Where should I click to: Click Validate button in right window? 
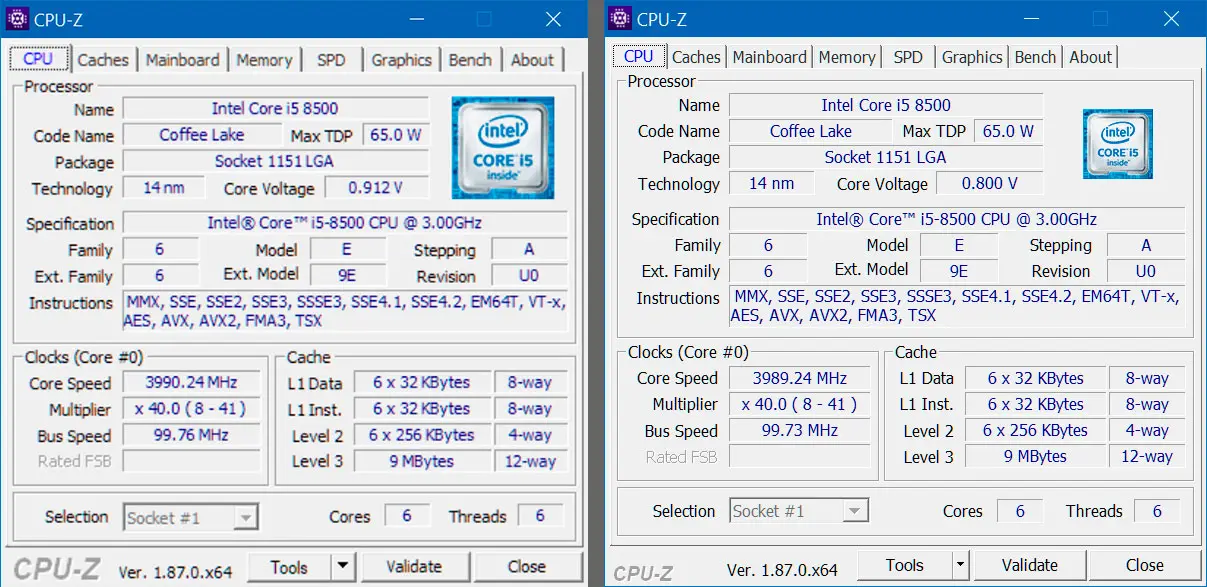1029,565
